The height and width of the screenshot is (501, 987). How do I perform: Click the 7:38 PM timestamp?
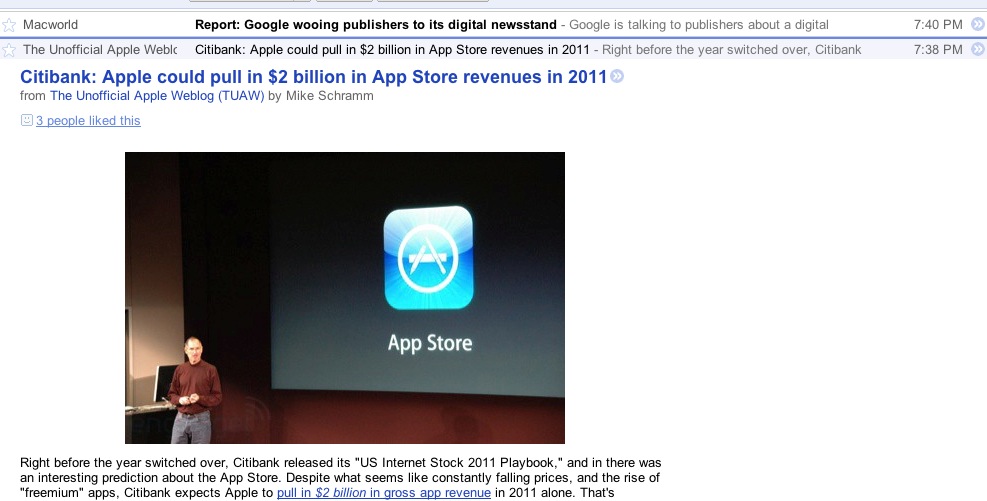tap(938, 49)
